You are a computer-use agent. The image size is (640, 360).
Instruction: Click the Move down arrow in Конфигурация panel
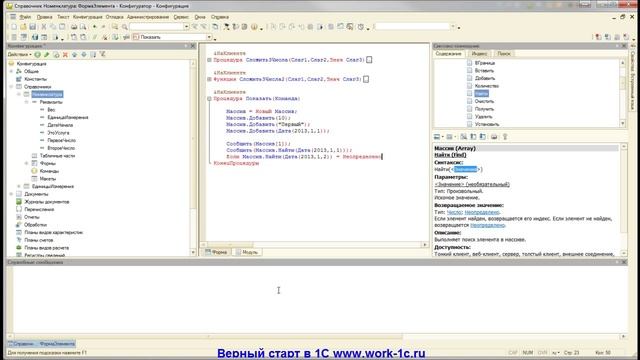[84, 54]
